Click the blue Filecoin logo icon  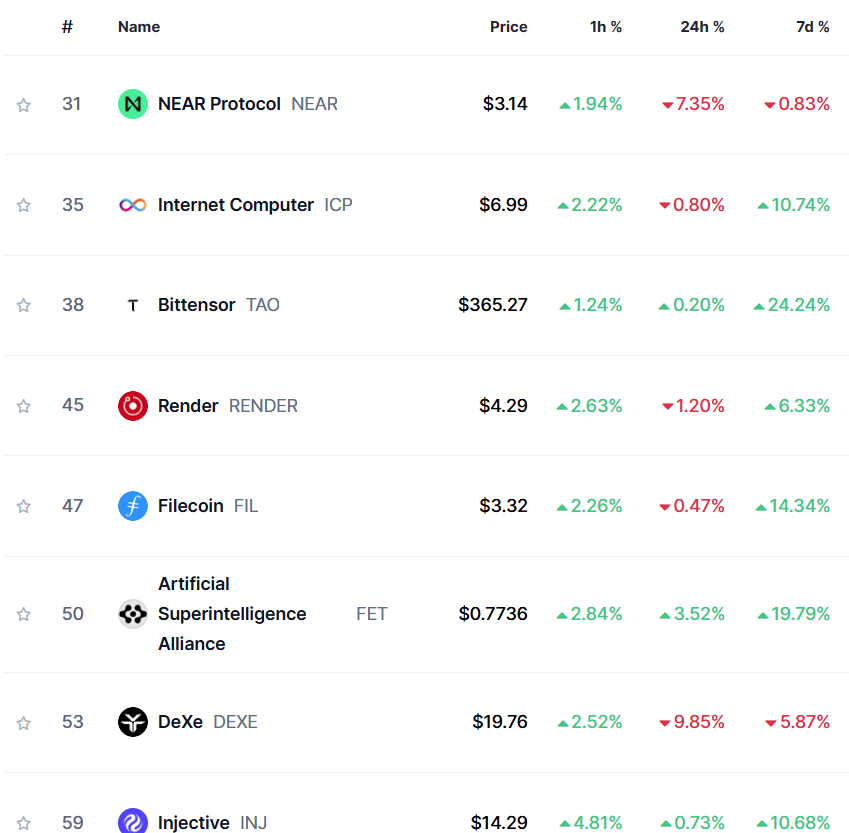coord(133,506)
